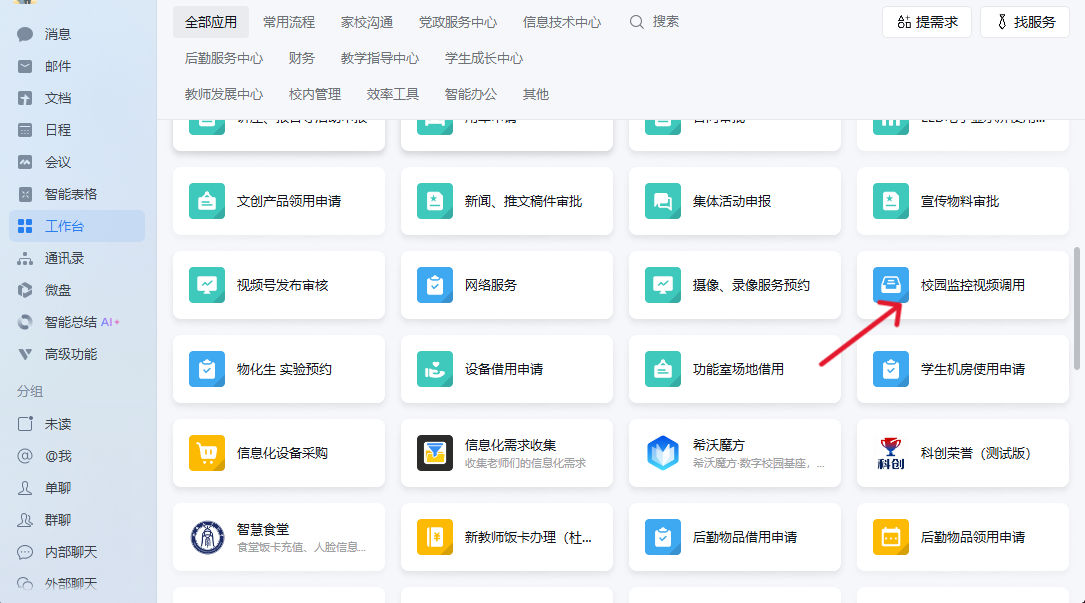Screen dimensions: 1085x603
Task: Open the 设备借用申请 app icon
Action: [435, 369]
